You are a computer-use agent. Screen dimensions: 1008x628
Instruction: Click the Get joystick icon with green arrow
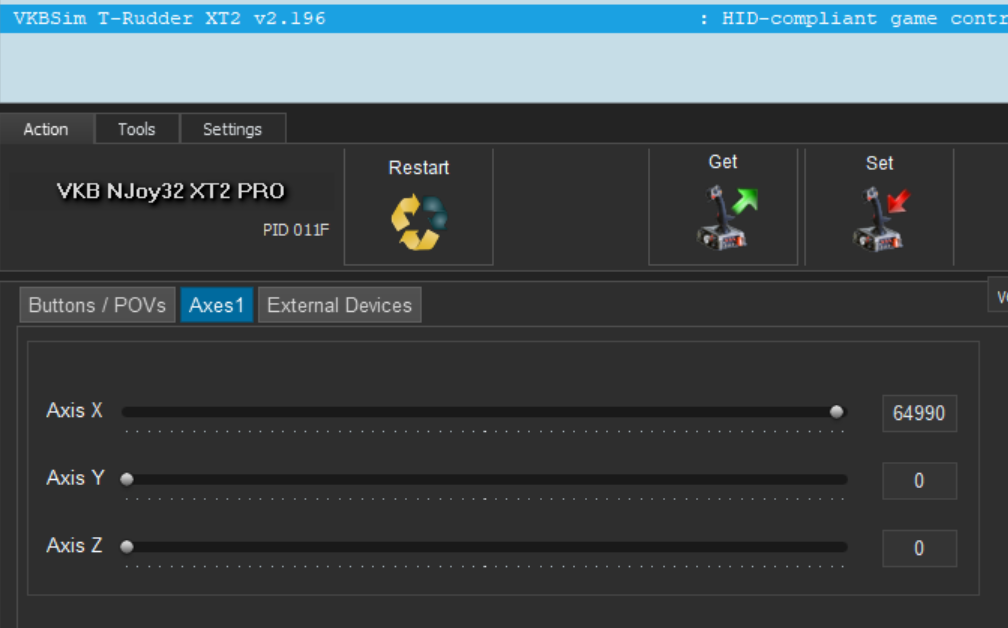[727, 217]
